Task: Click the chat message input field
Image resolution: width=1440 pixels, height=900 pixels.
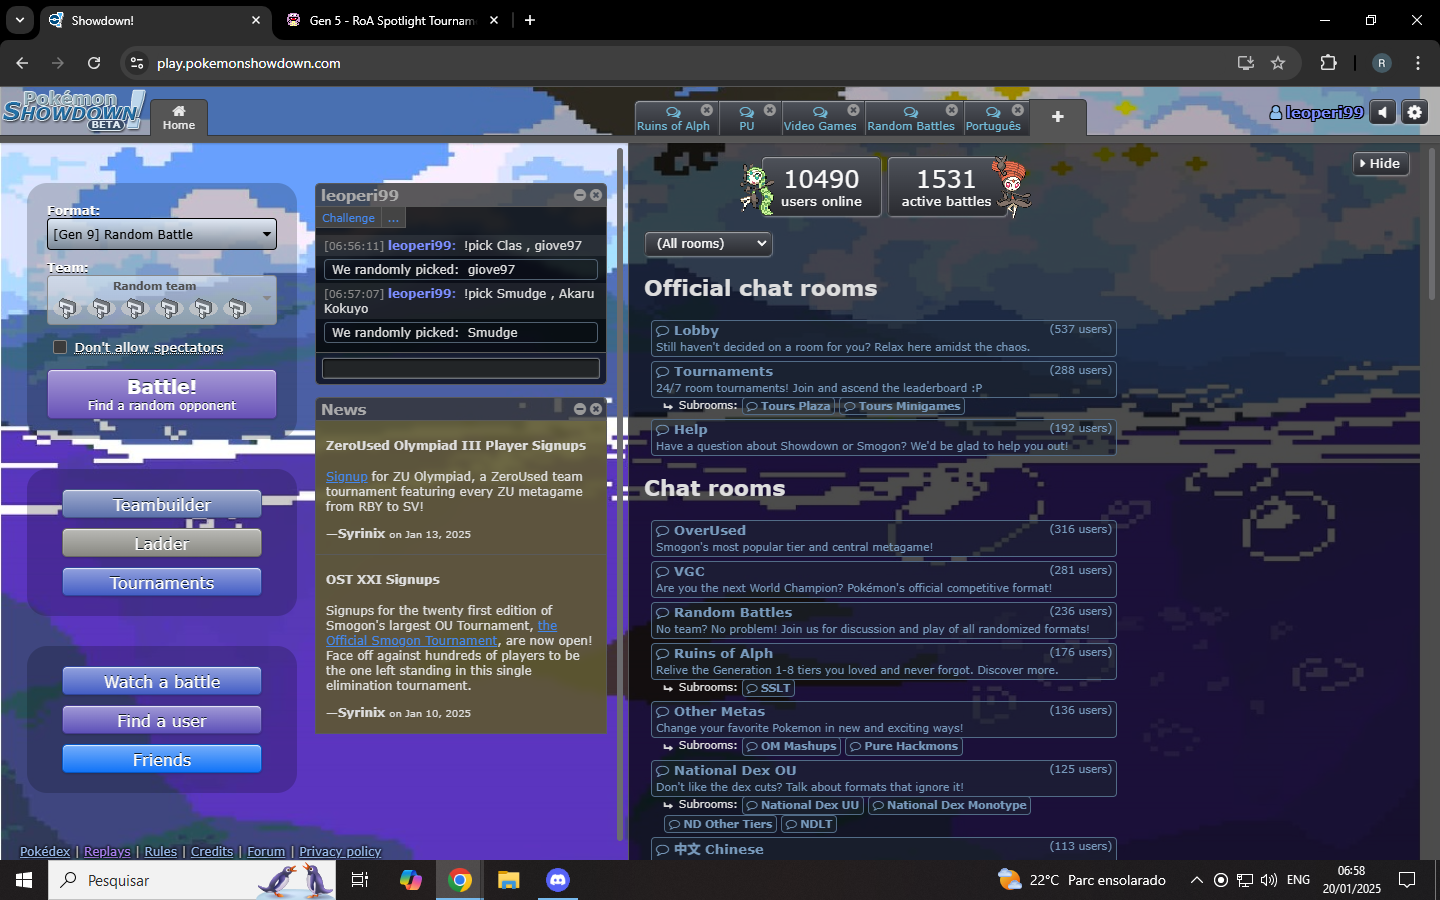Action: click(x=461, y=368)
